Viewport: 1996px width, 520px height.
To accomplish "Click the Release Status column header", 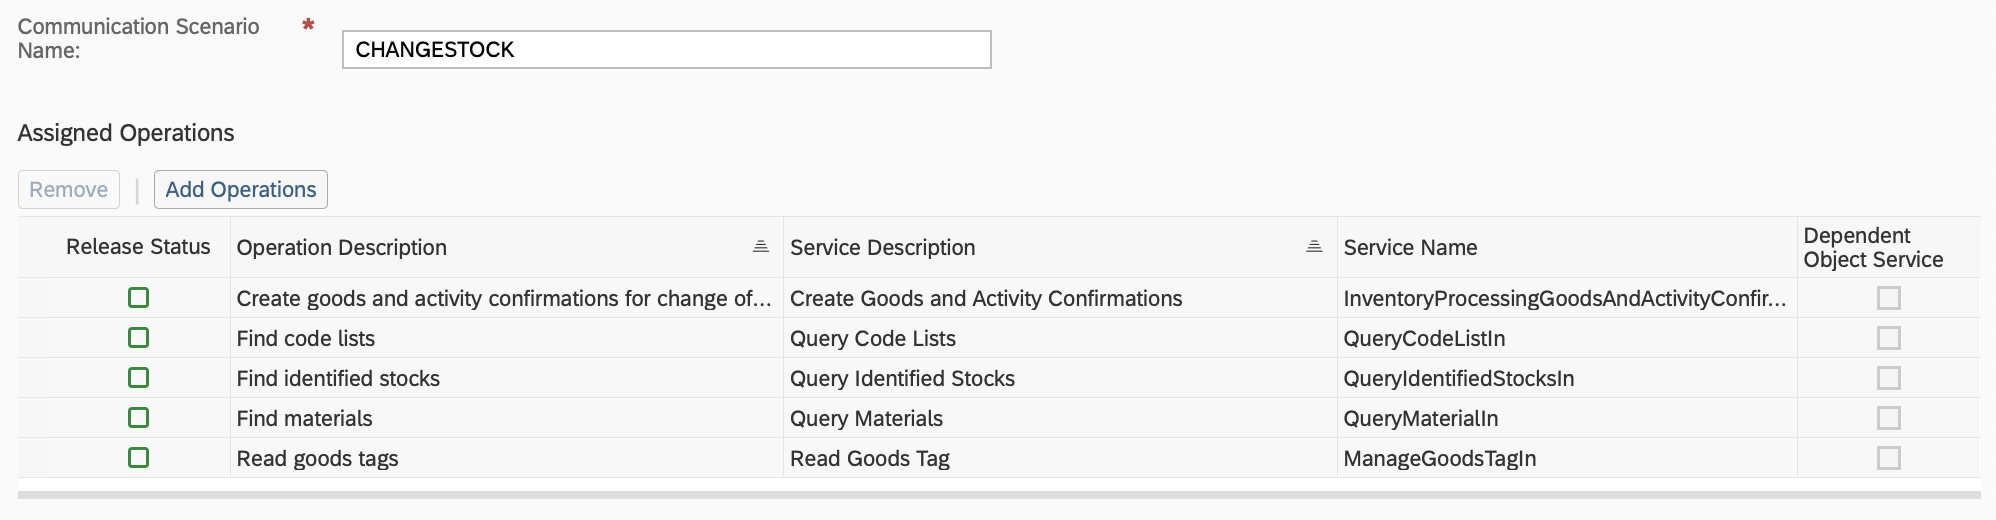I will [138, 247].
